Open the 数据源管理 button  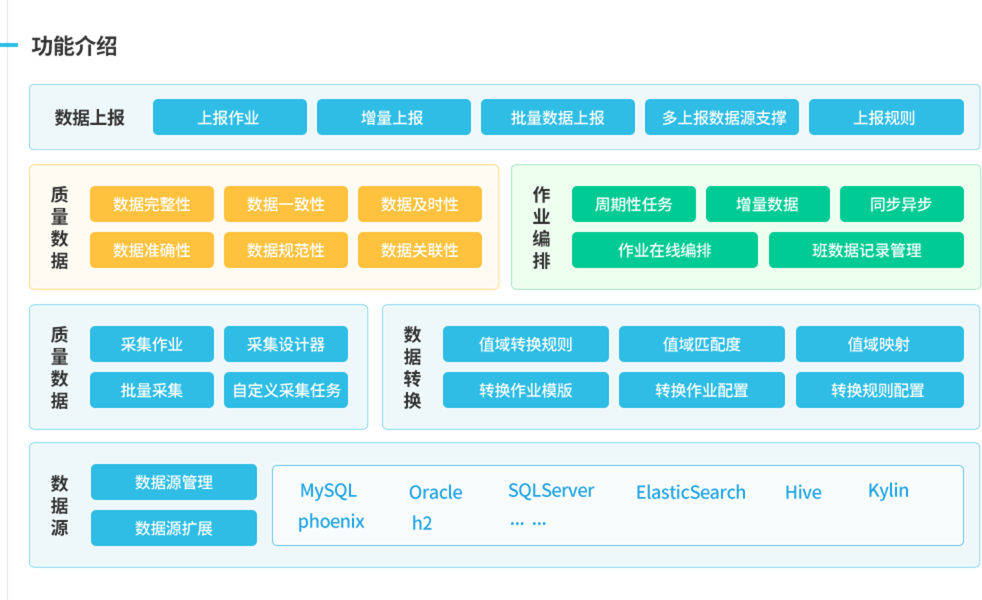[173, 482]
